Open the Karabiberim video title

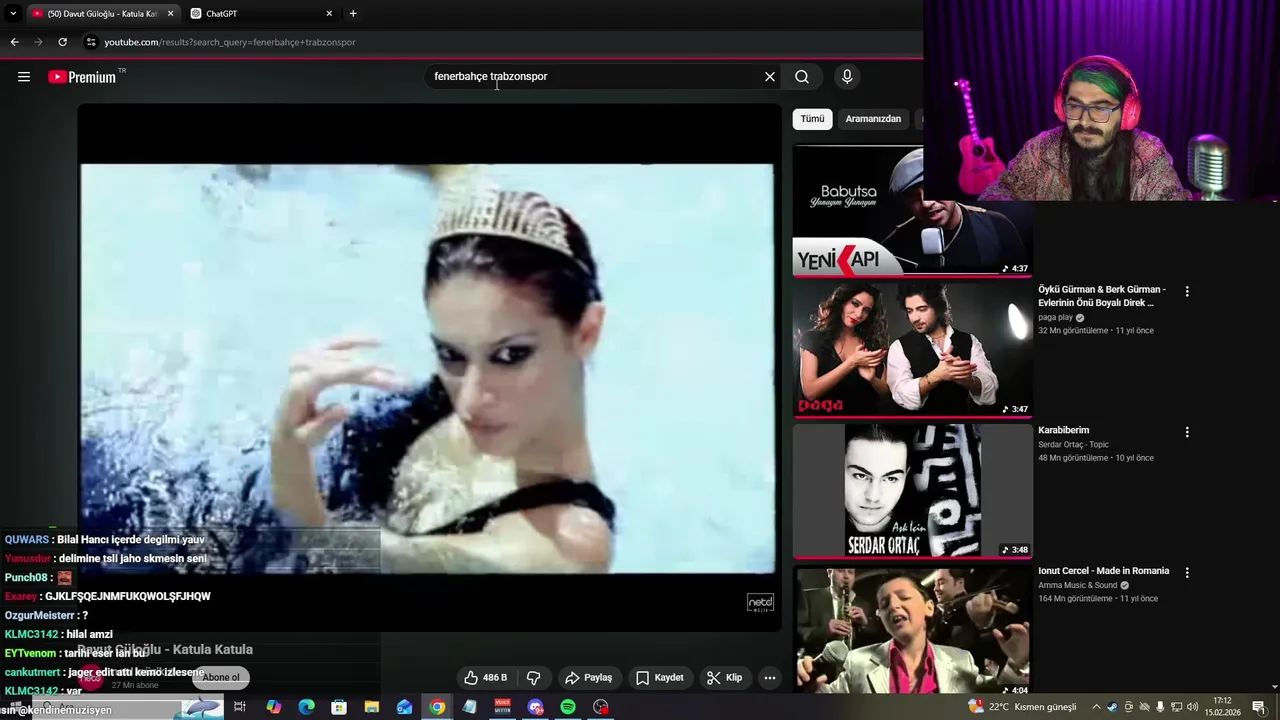[x=1064, y=431]
